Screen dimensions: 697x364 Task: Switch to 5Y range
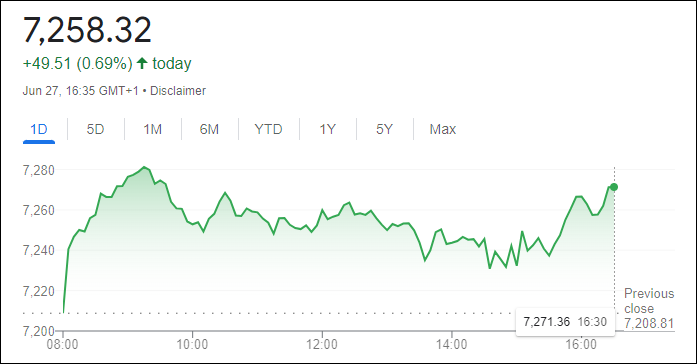point(385,129)
